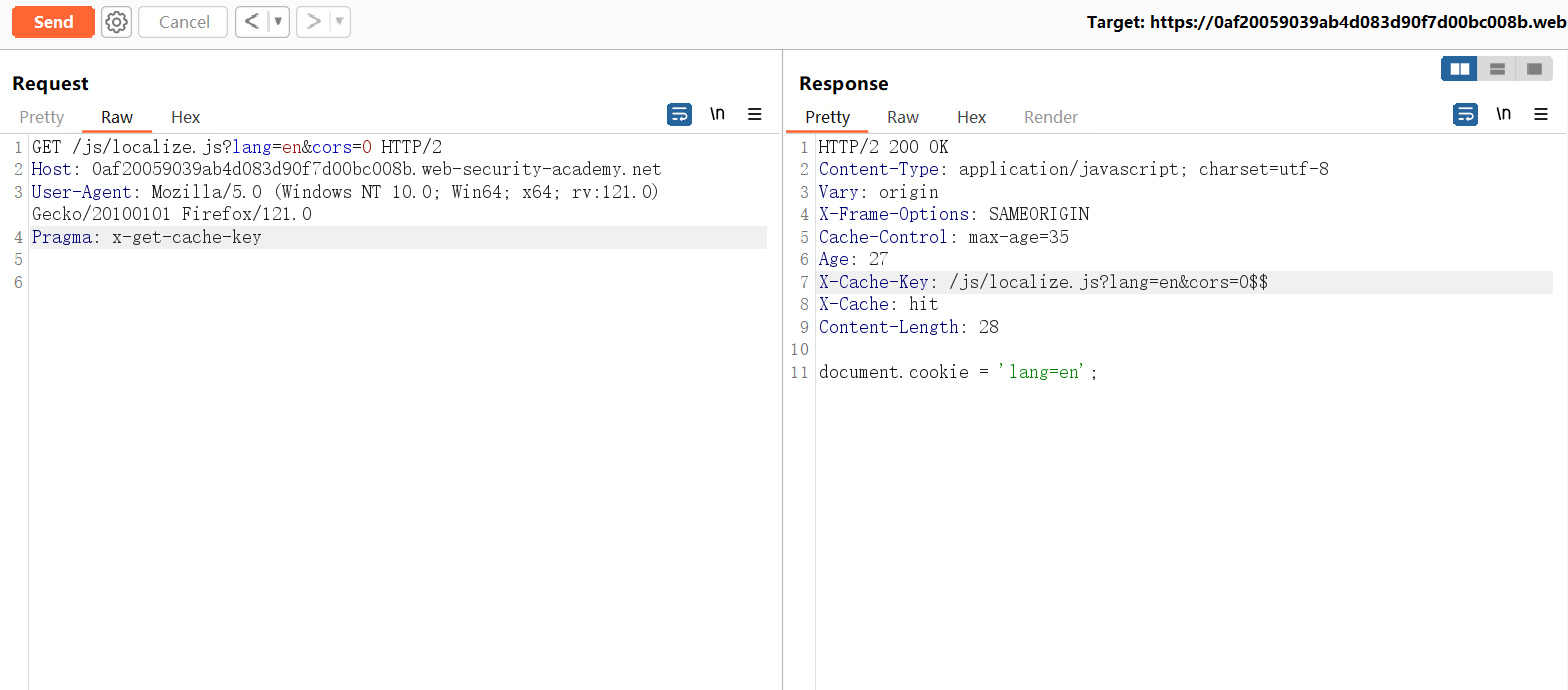Expand the forward history dropdown arrow

point(339,22)
